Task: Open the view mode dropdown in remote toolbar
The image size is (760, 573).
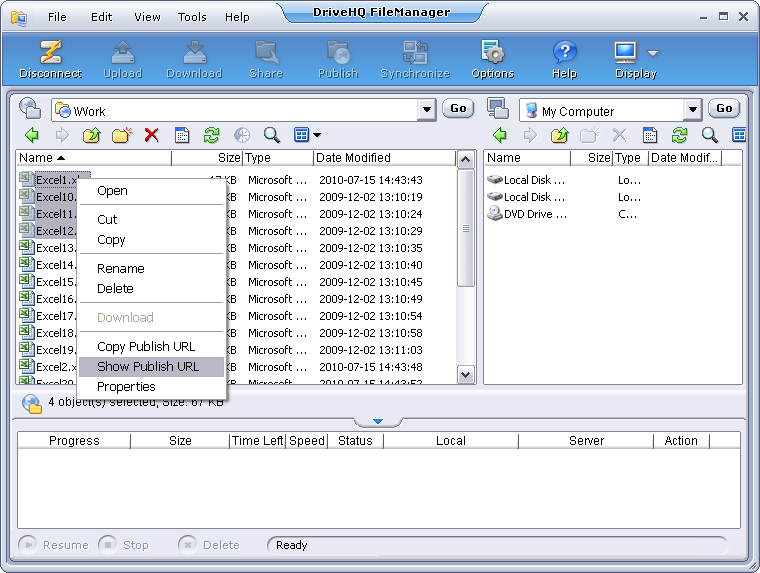Action: pos(317,135)
